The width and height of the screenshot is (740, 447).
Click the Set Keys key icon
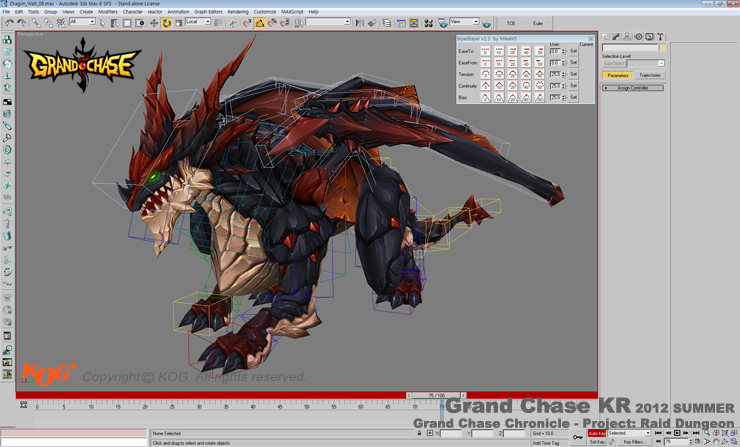pyautogui.click(x=578, y=437)
